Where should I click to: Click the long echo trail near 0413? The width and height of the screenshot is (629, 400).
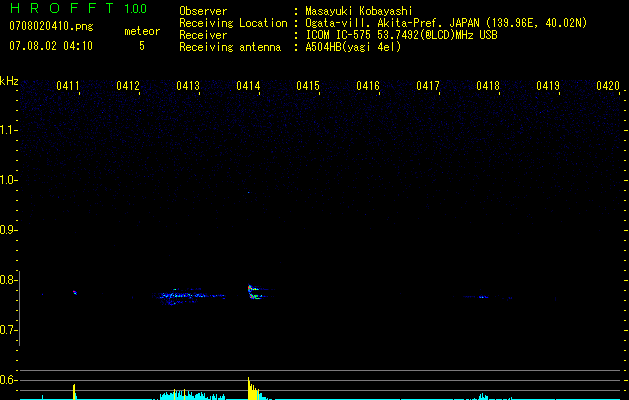(189, 296)
